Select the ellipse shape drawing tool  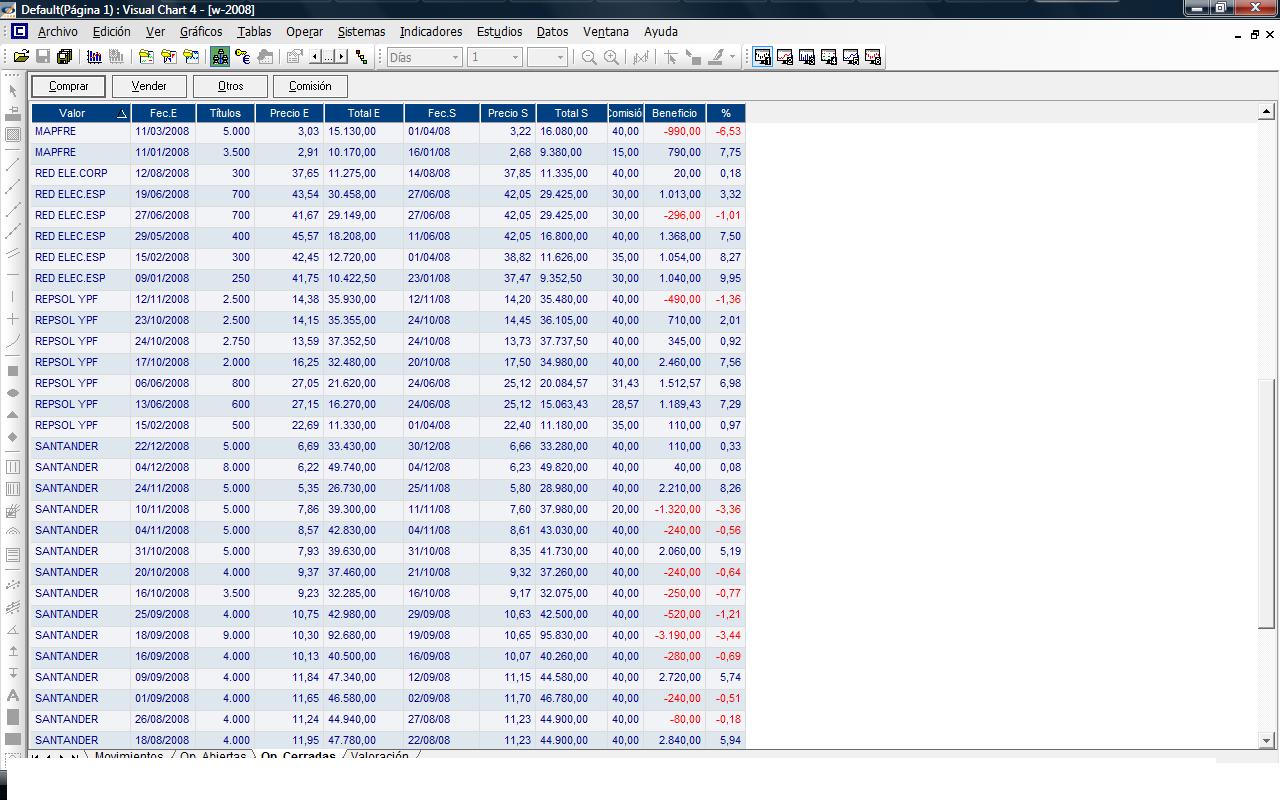click(x=13, y=393)
